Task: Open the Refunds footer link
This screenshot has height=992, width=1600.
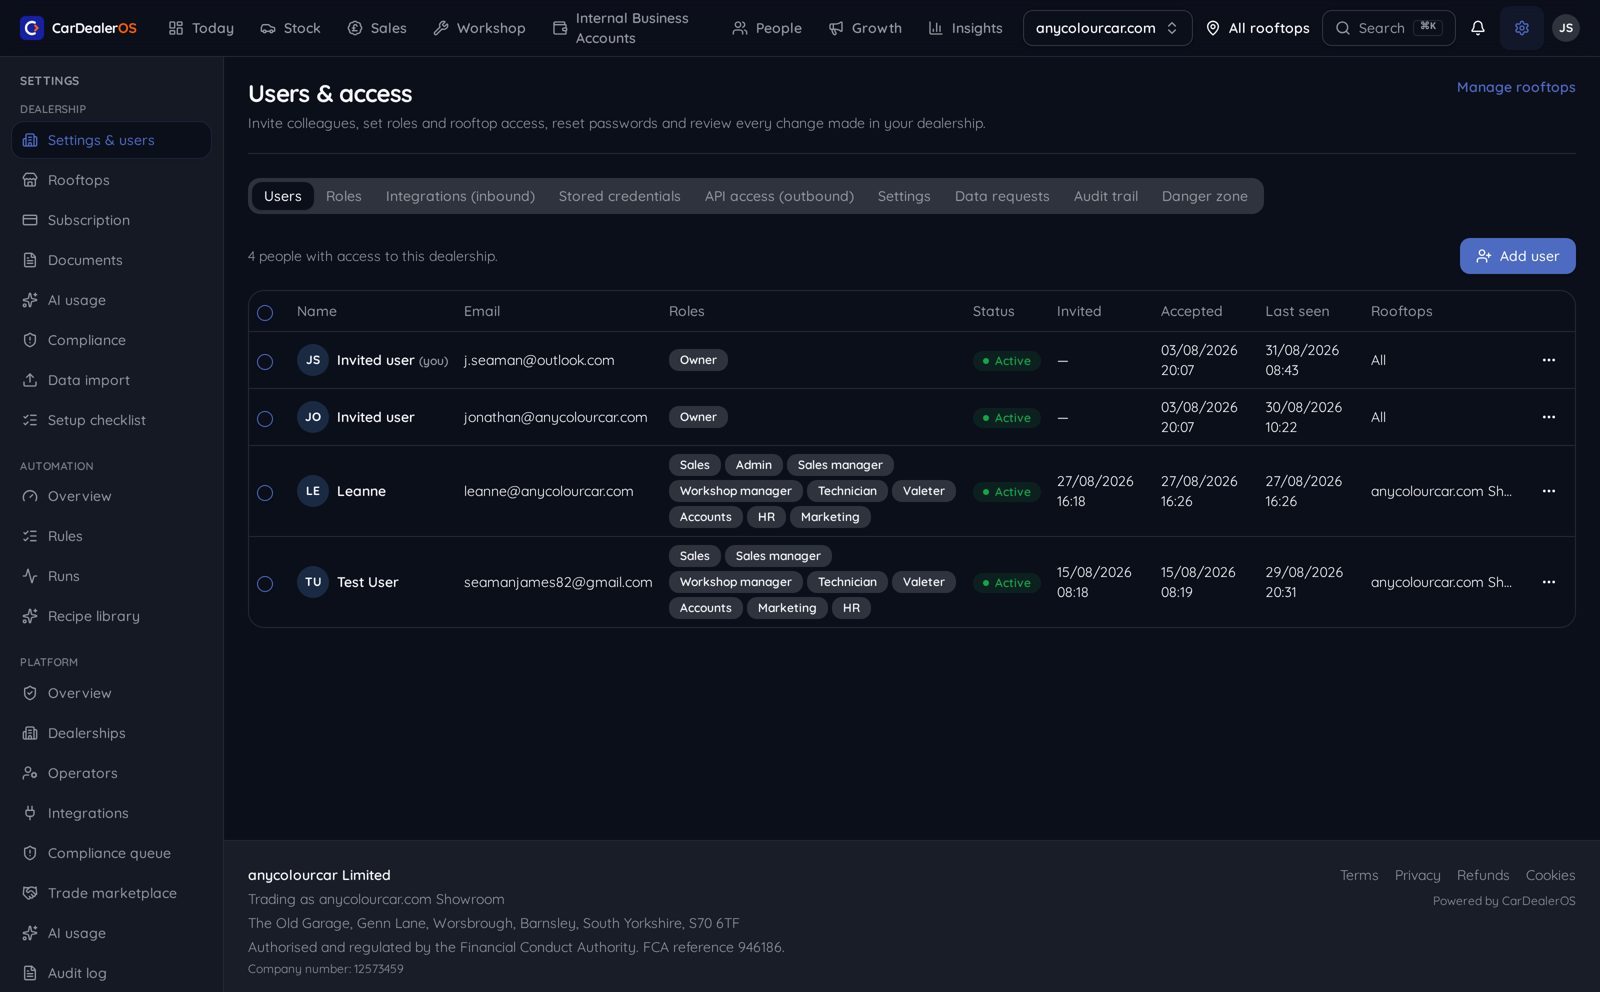Action: [1483, 875]
